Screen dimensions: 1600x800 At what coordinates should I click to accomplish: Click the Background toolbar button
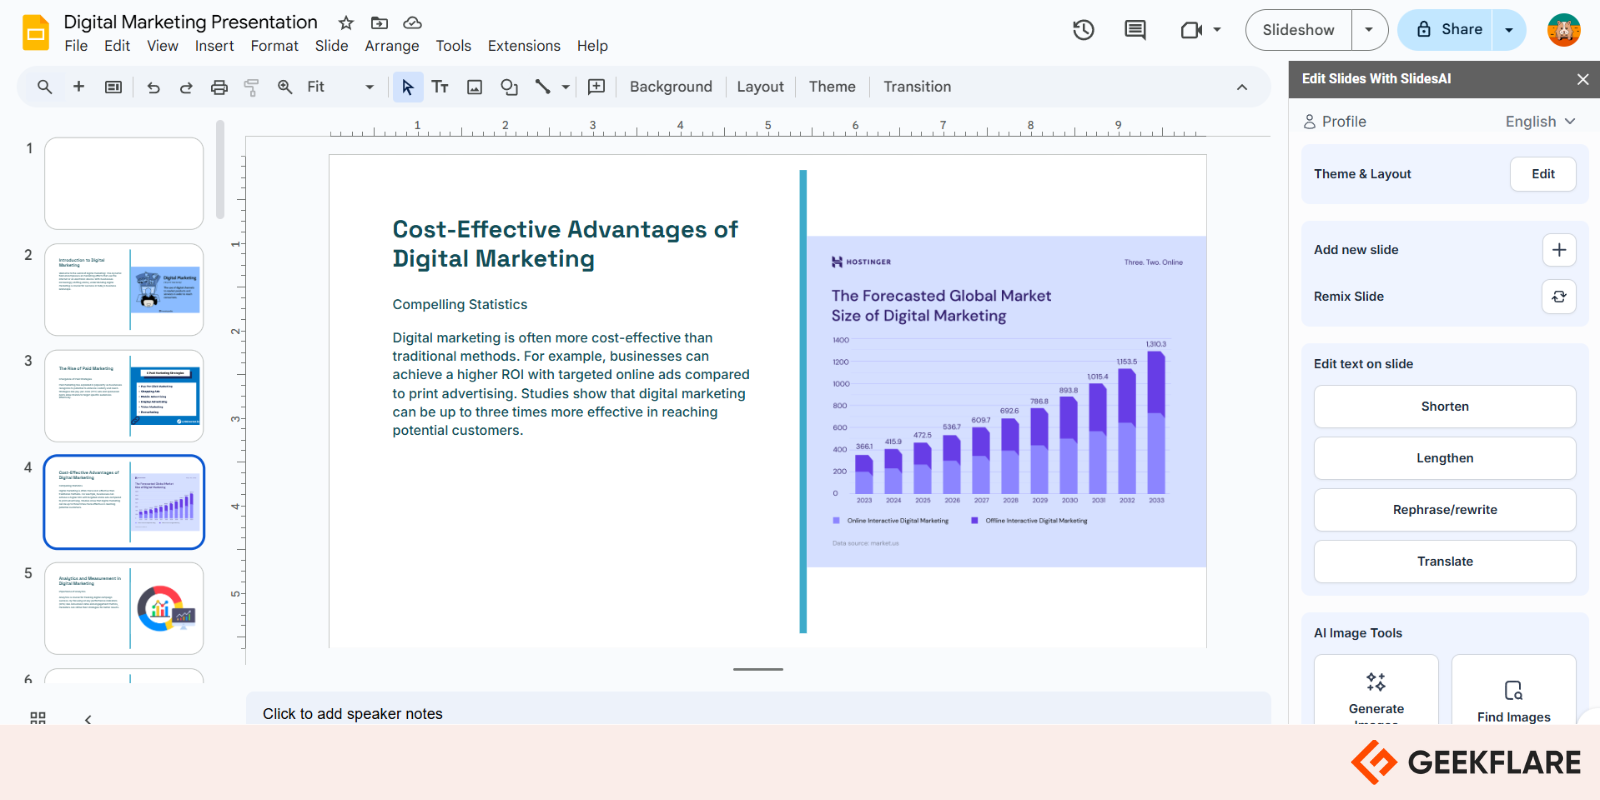tap(671, 87)
